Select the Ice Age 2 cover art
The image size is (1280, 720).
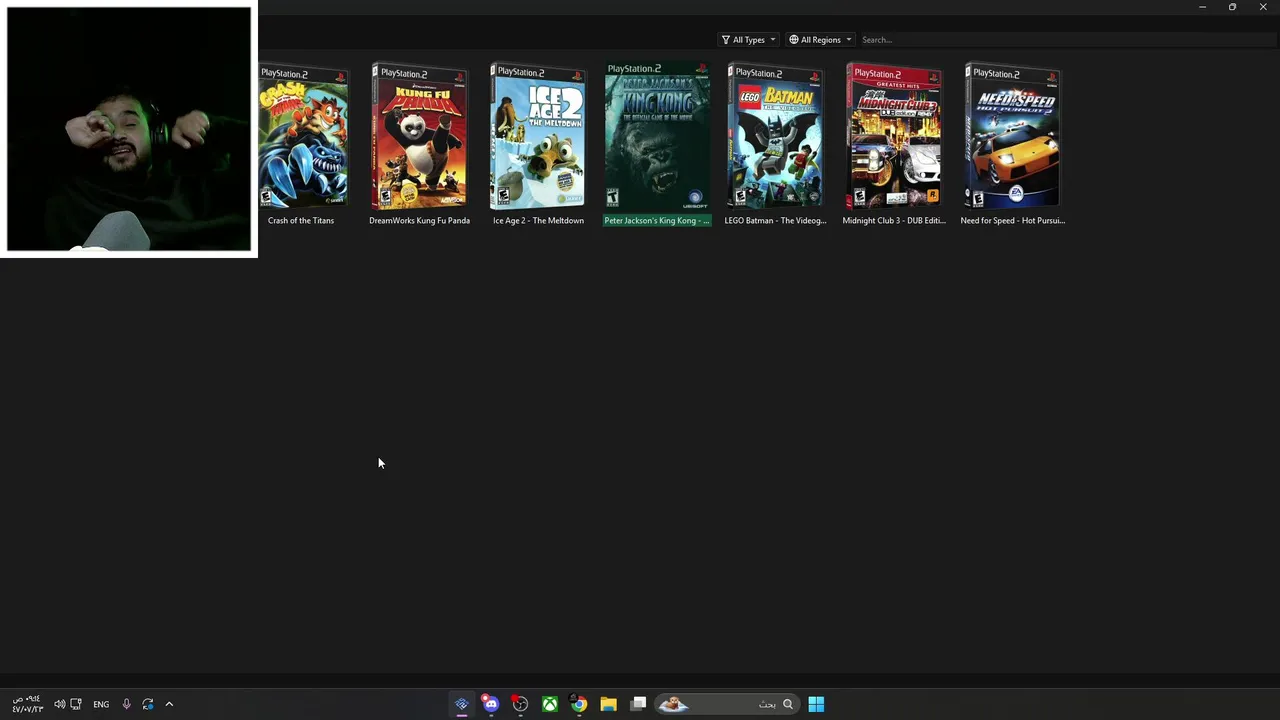pos(537,137)
